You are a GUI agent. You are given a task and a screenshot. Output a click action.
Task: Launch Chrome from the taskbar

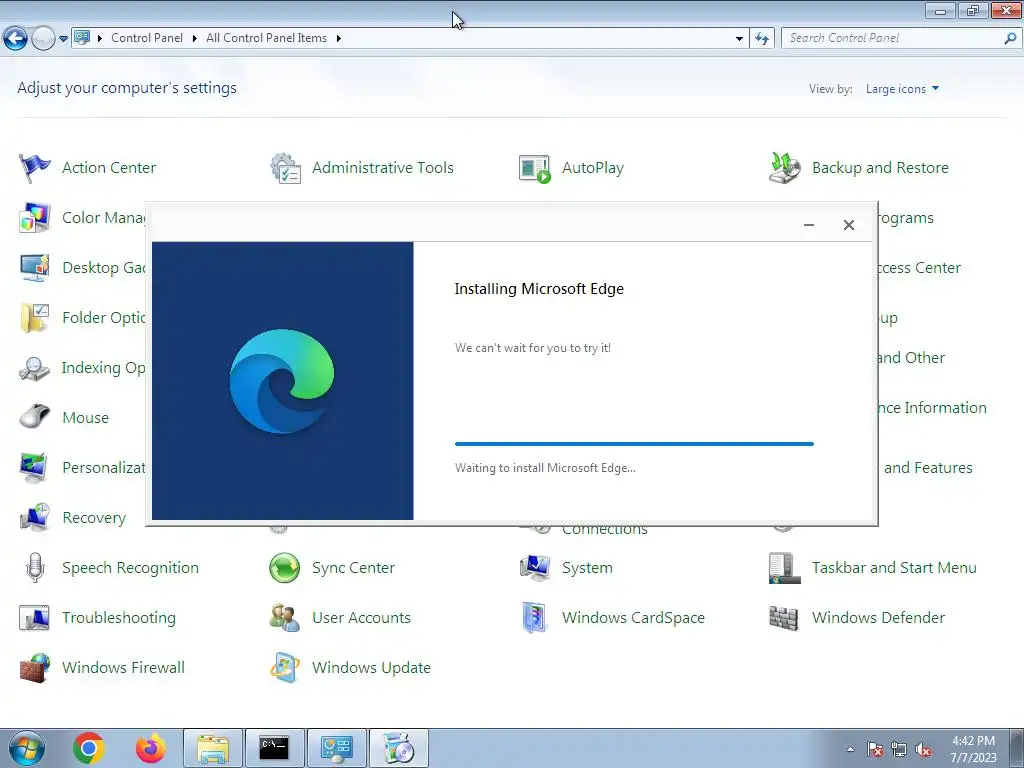click(89, 748)
